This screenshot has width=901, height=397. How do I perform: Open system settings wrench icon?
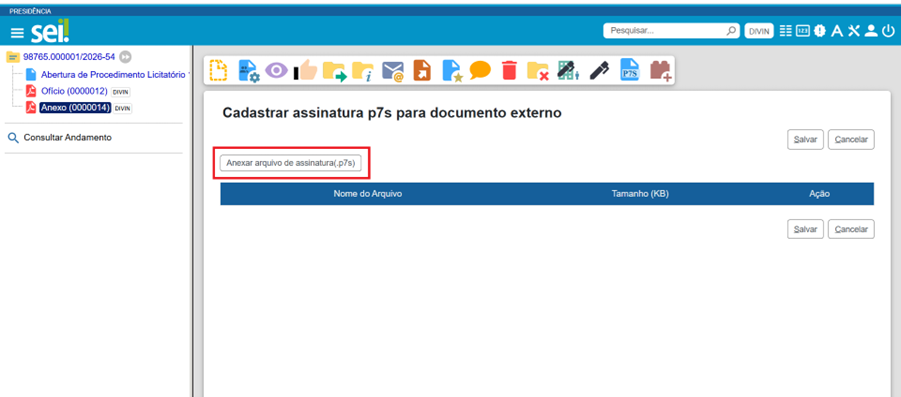(x=854, y=31)
